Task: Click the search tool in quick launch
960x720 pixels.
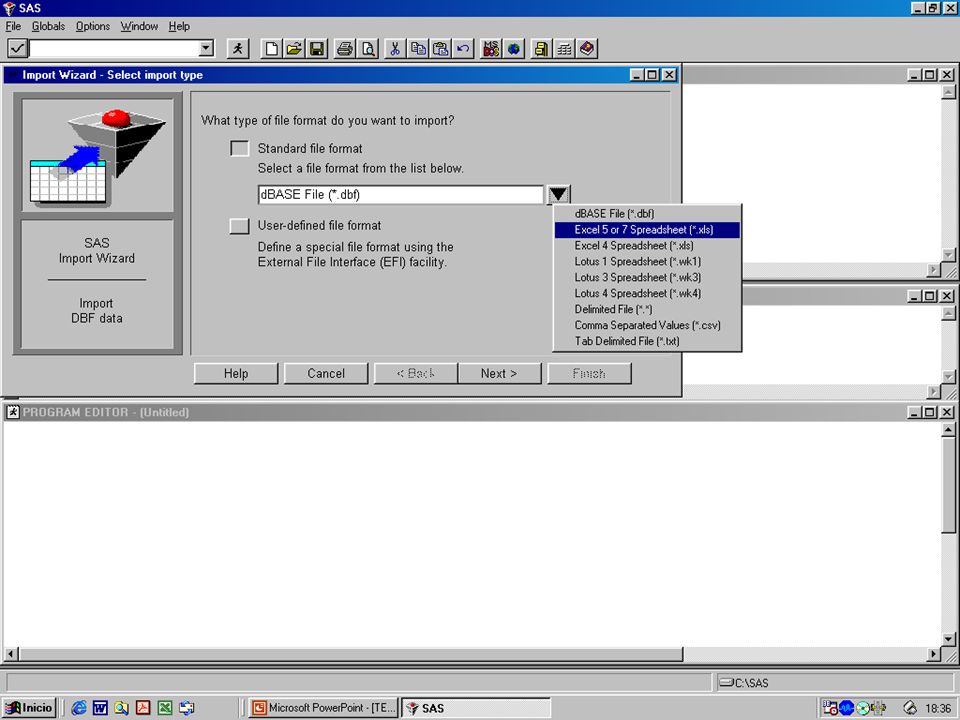Action: click(122, 708)
